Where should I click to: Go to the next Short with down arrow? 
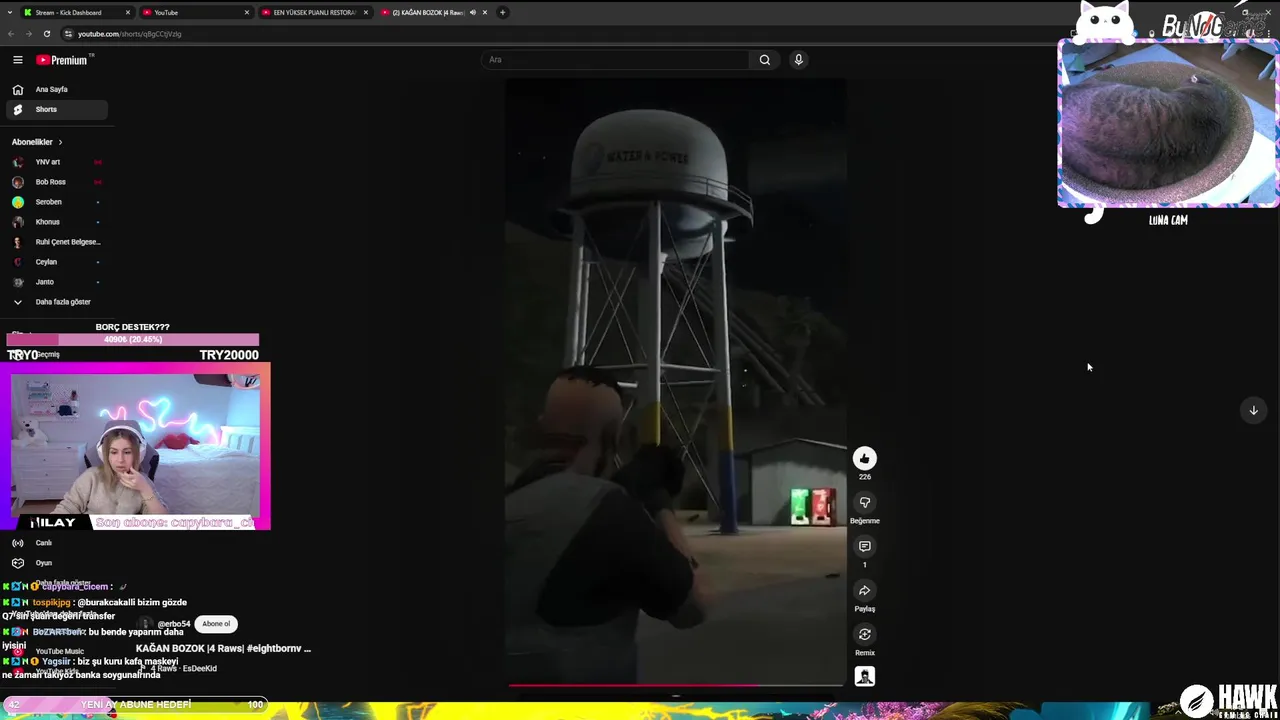tap(1253, 410)
